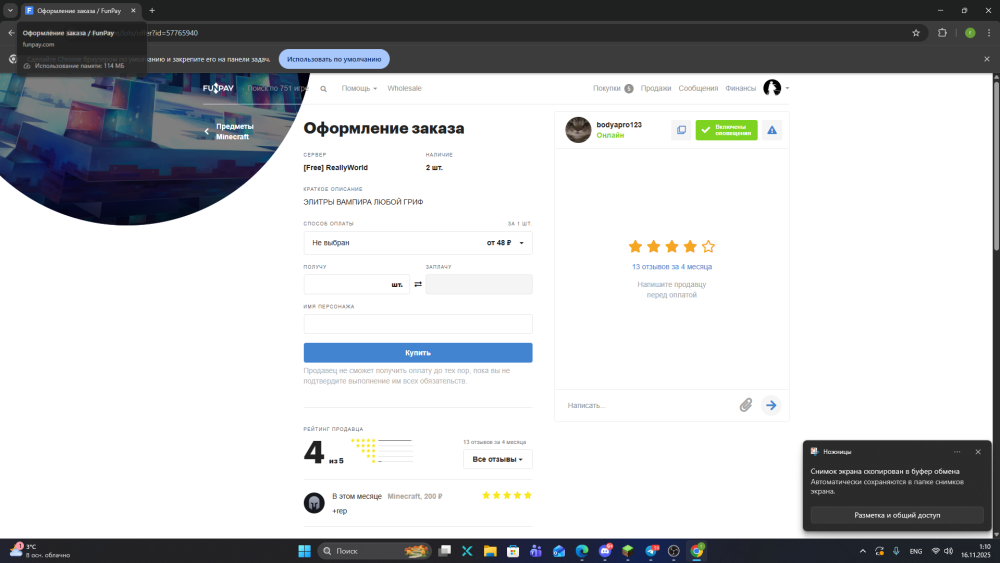Open the Финансы section

pos(740,88)
